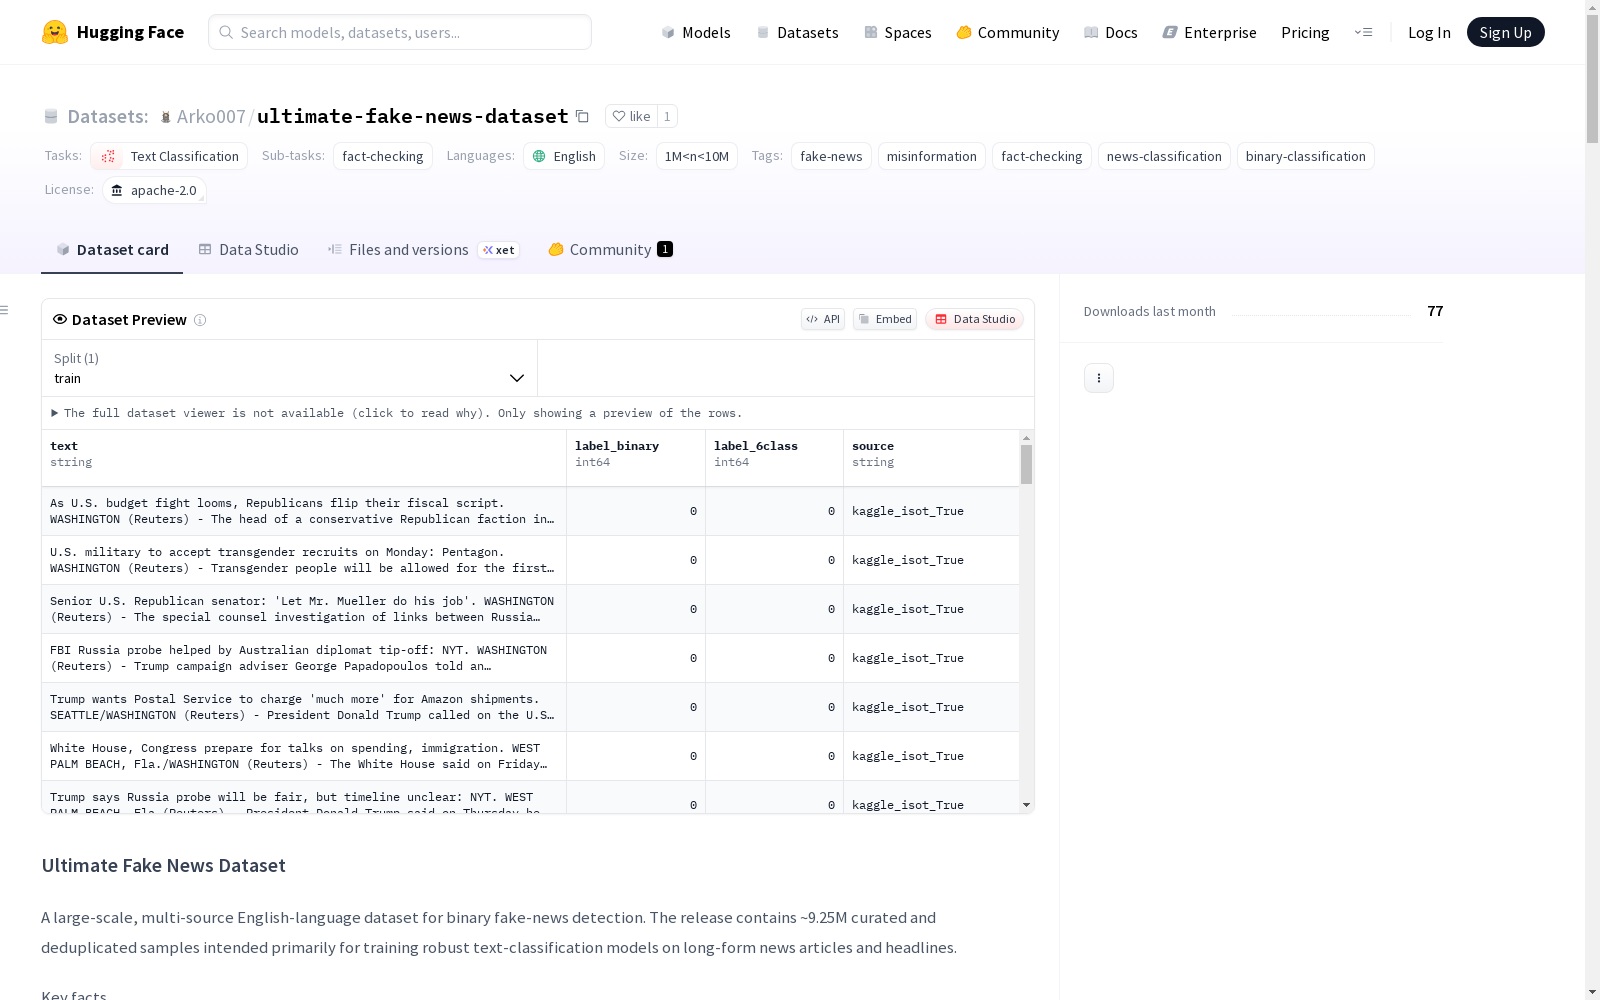Open the three-dot options button
The height and width of the screenshot is (1000, 1600).
point(1099,378)
